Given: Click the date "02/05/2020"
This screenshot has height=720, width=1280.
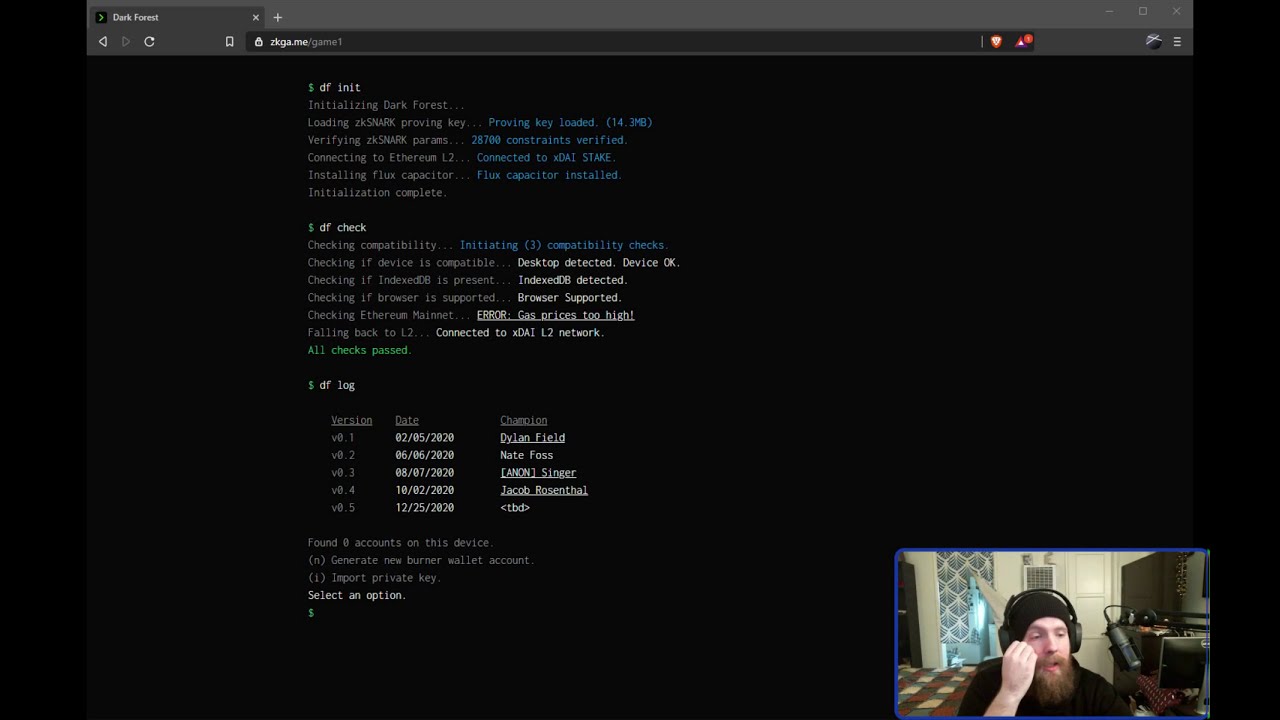Looking at the screenshot, I should click(x=424, y=438).
